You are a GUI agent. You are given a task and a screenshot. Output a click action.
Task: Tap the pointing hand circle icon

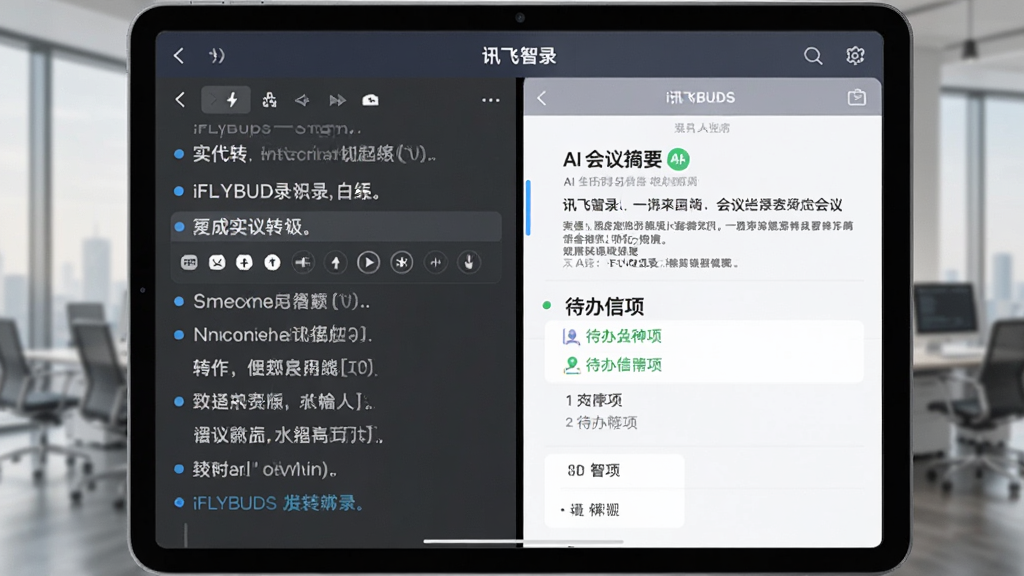pyautogui.click(x=469, y=263)
